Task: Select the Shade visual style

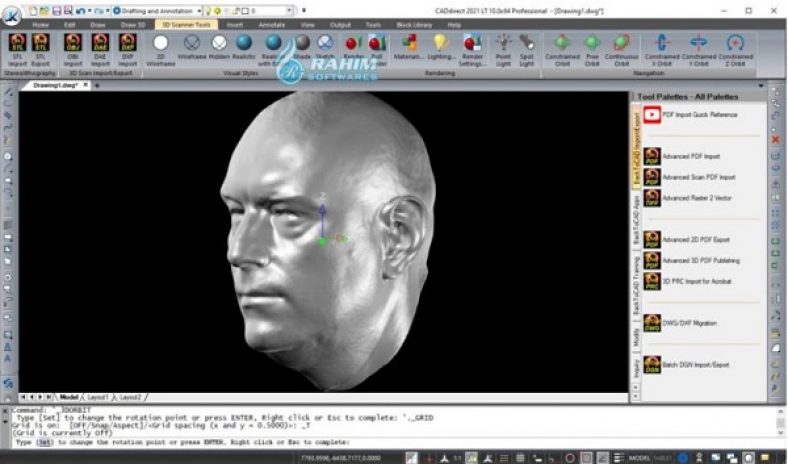Action: (302, 48)
